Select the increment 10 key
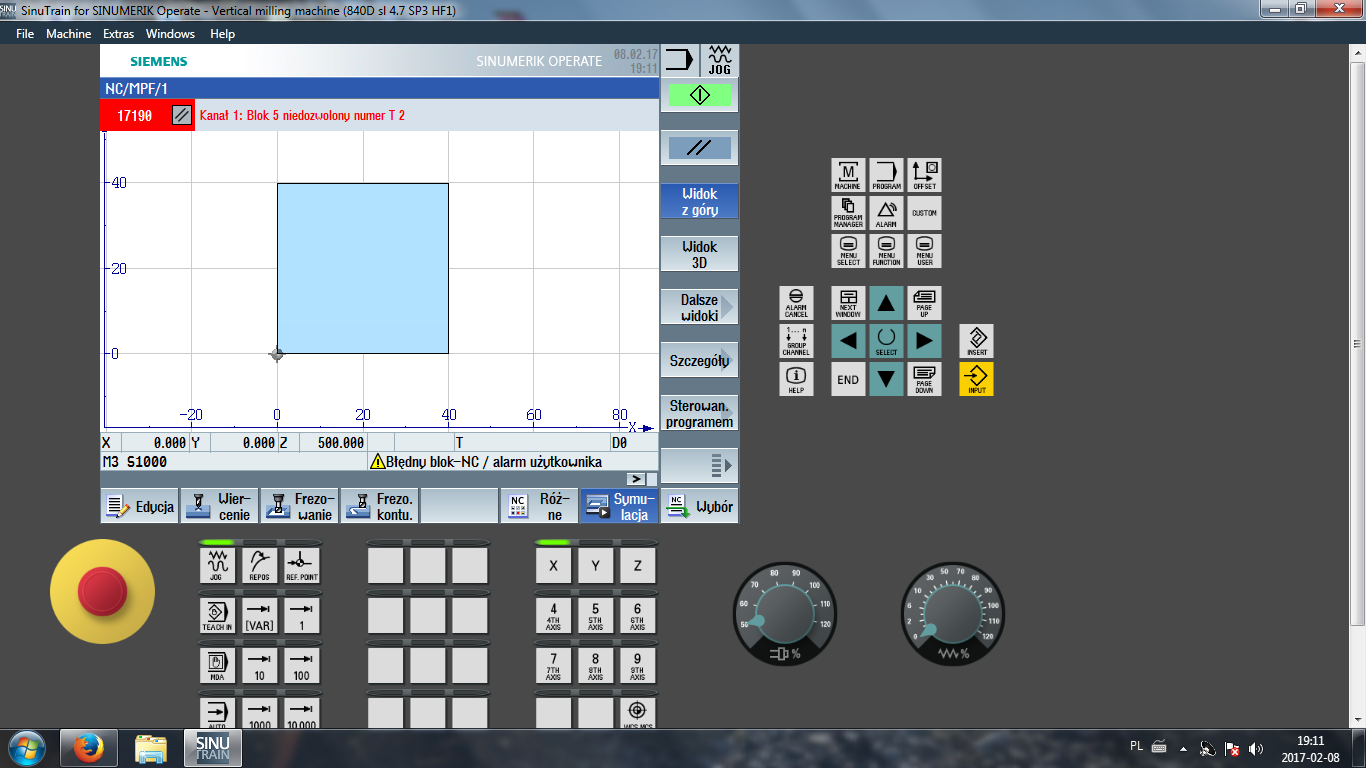This screenshot has height=768, width=1366. pyautogui.click(x=259, y=665)
